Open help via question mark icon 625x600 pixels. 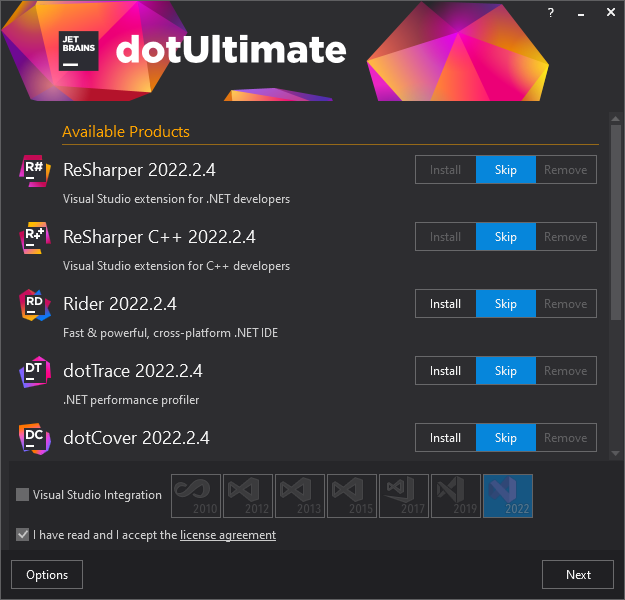click(x=550, y=13)
